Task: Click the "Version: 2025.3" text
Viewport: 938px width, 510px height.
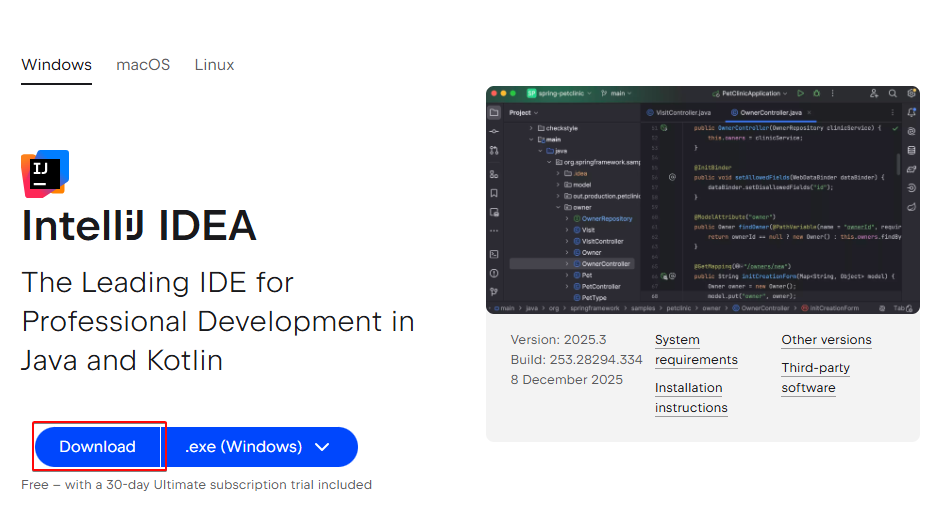Action: (558, 340)
